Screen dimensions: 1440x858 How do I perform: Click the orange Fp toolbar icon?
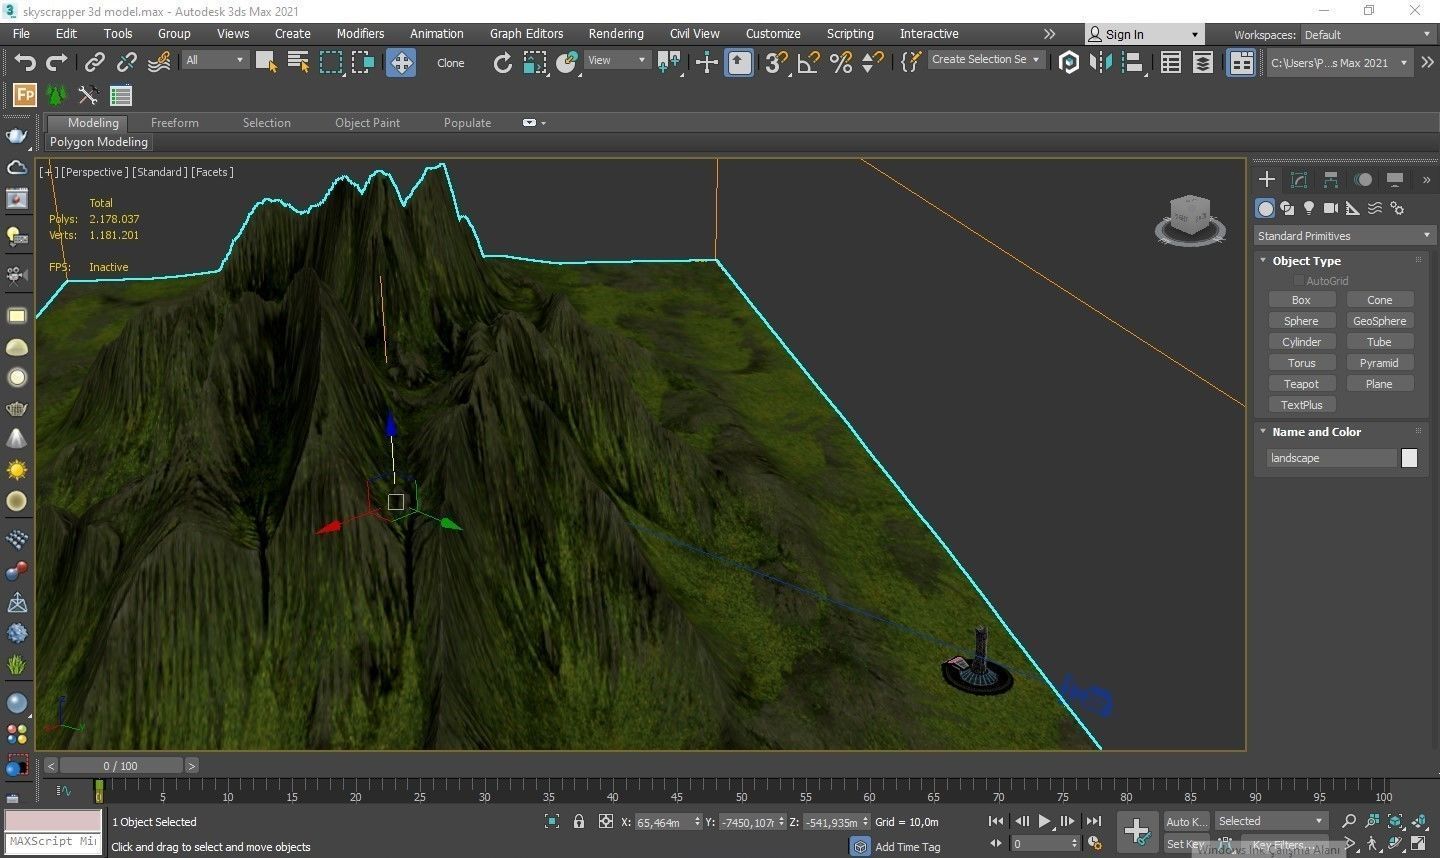25,96
